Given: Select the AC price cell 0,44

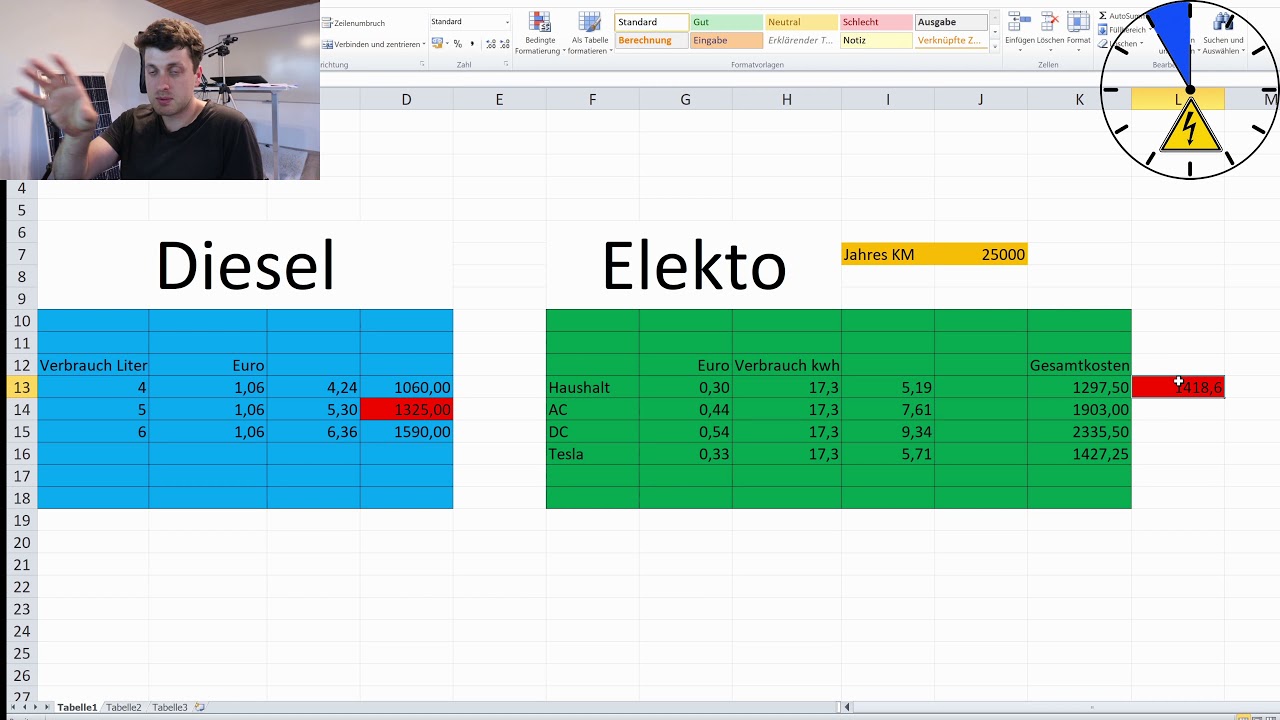Looking at the screenshot, I should click(x=686, y=409).
